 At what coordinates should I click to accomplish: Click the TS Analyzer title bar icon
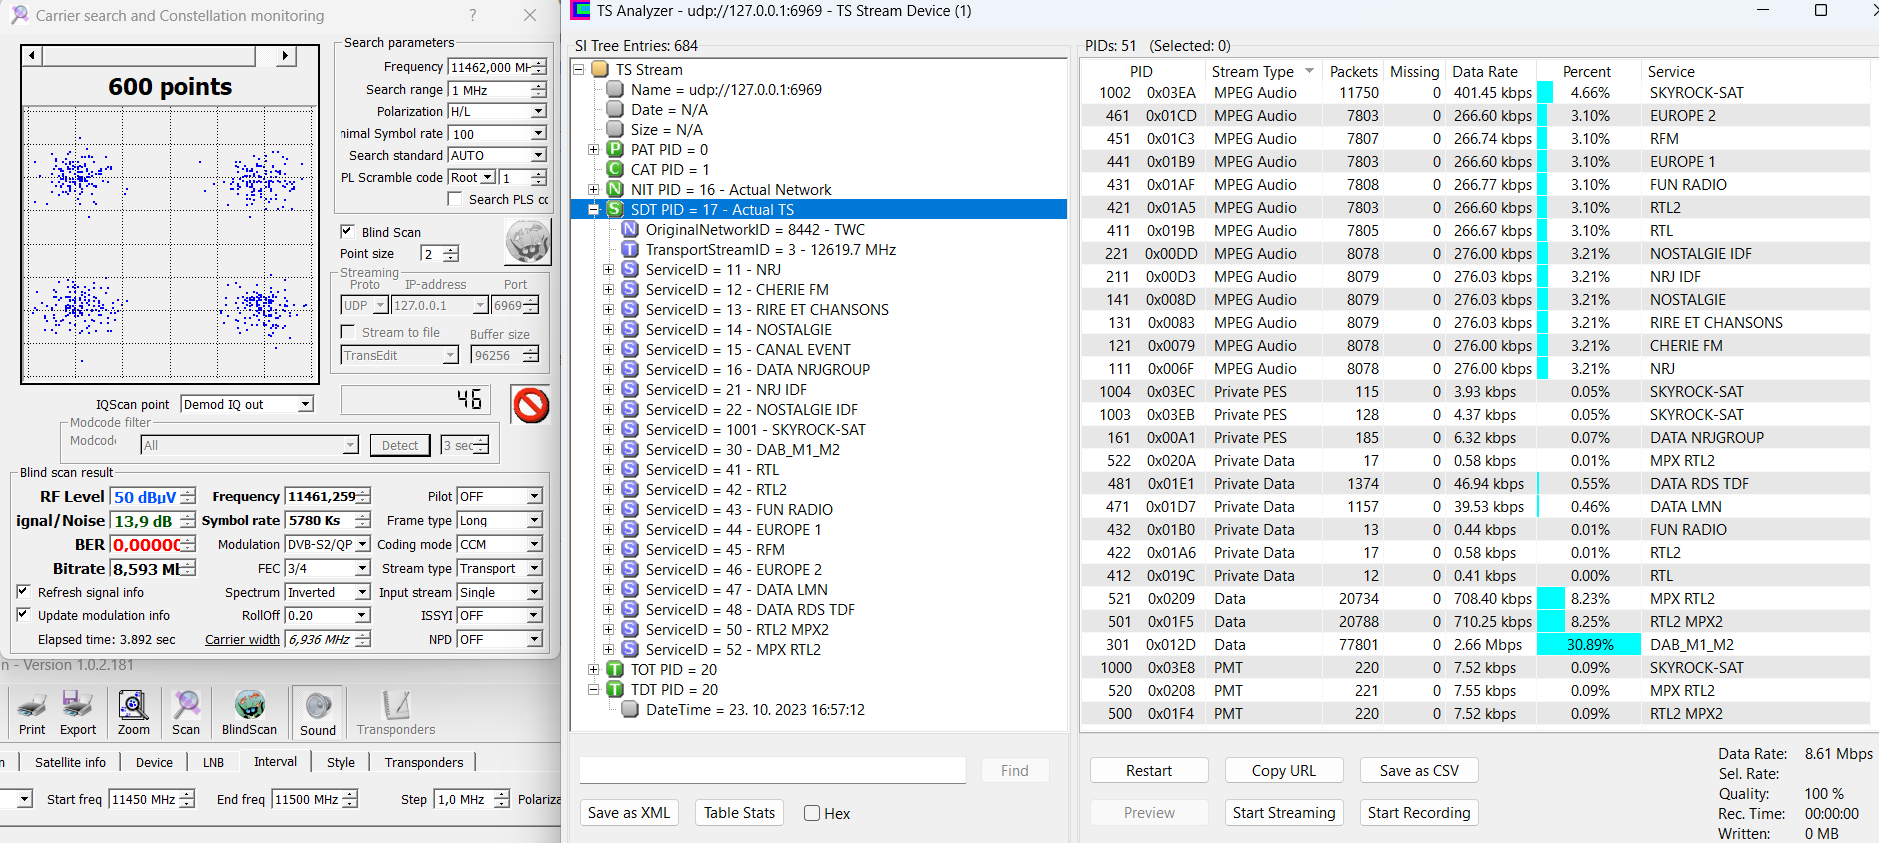[581, 11]
